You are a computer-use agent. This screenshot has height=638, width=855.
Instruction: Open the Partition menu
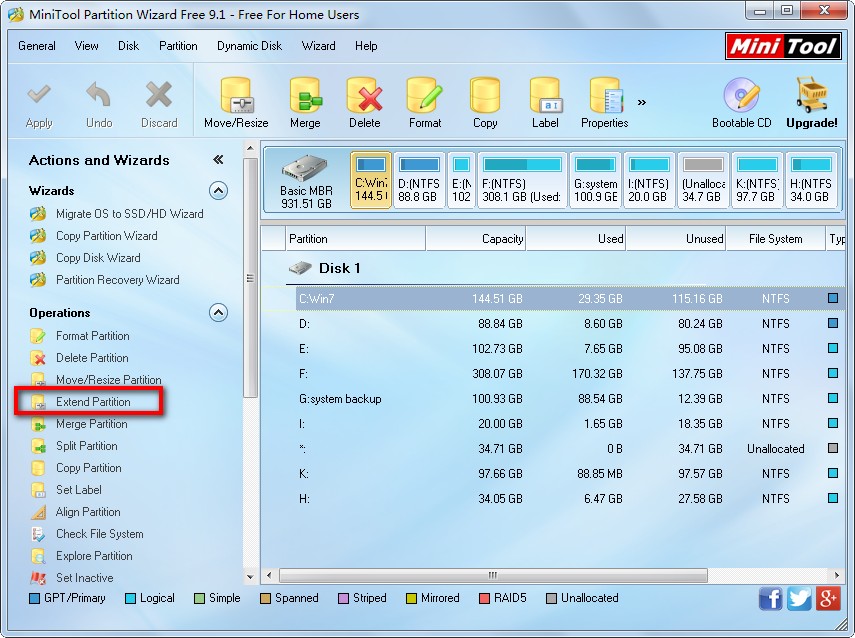[x=178, y=46]
